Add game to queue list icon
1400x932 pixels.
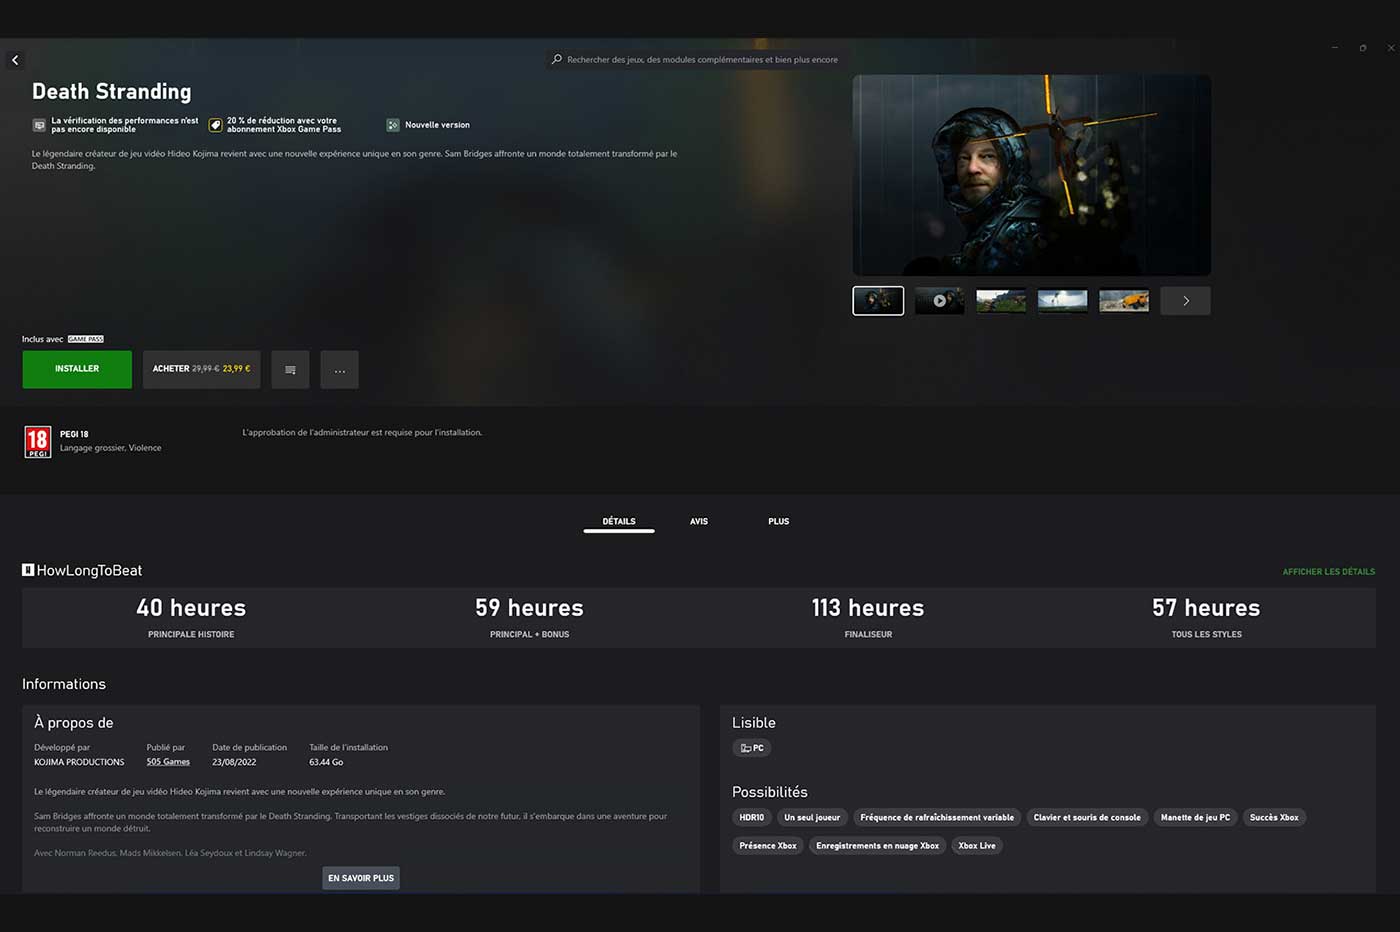tap(290, 370)
